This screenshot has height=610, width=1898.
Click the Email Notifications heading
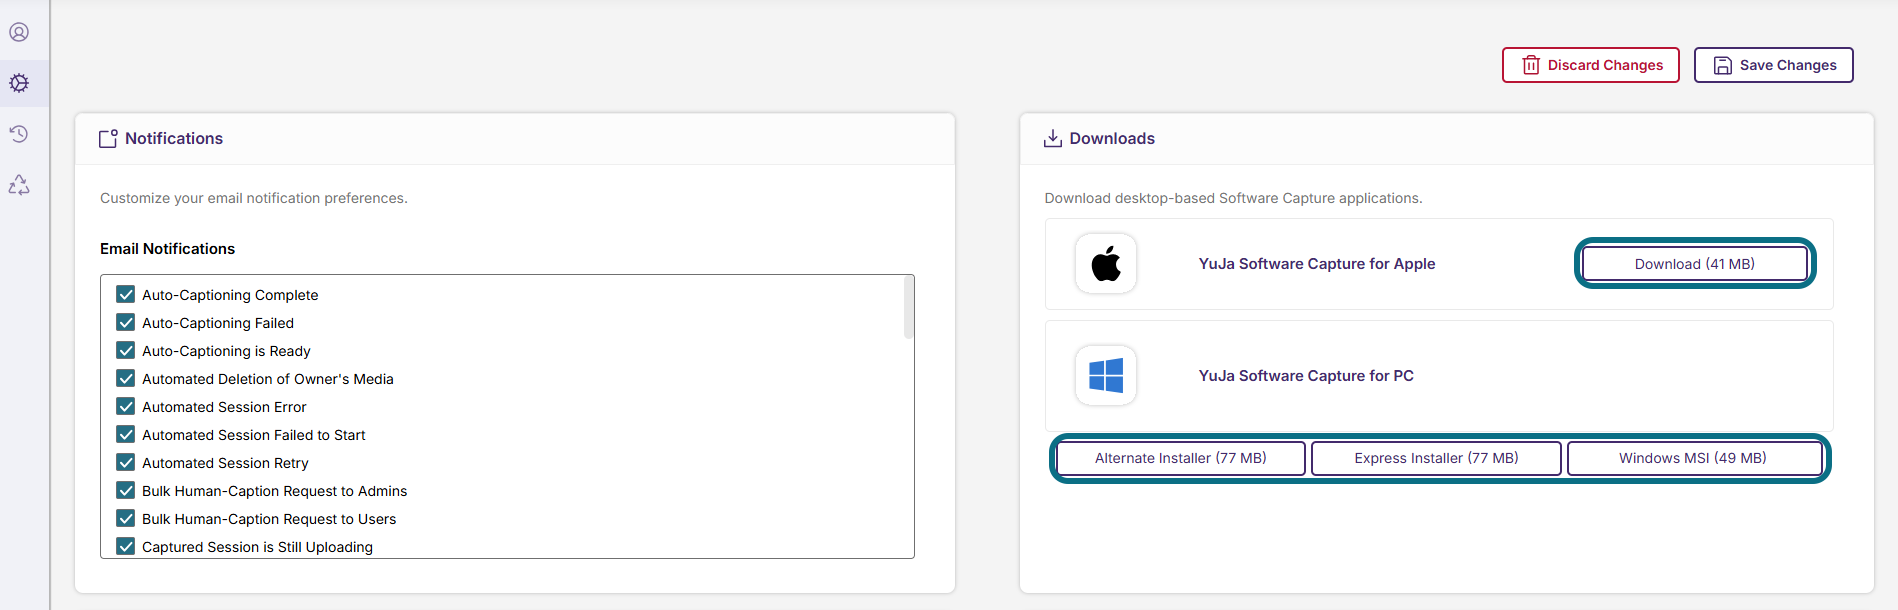point(167,249)
